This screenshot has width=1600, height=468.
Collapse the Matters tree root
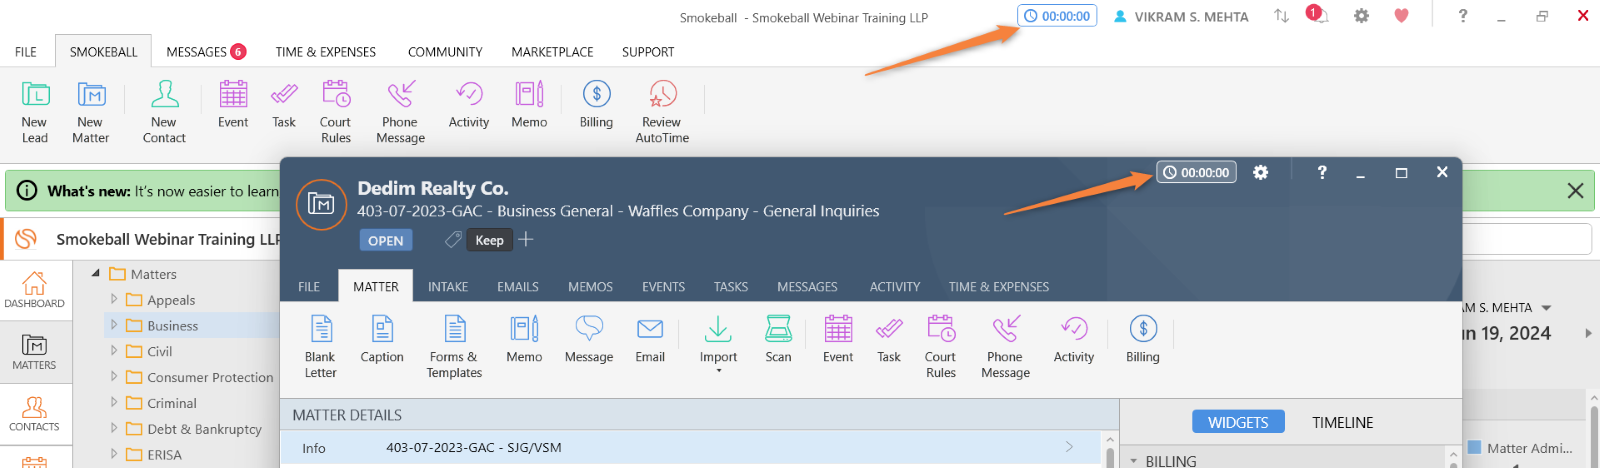click(96, 273)
